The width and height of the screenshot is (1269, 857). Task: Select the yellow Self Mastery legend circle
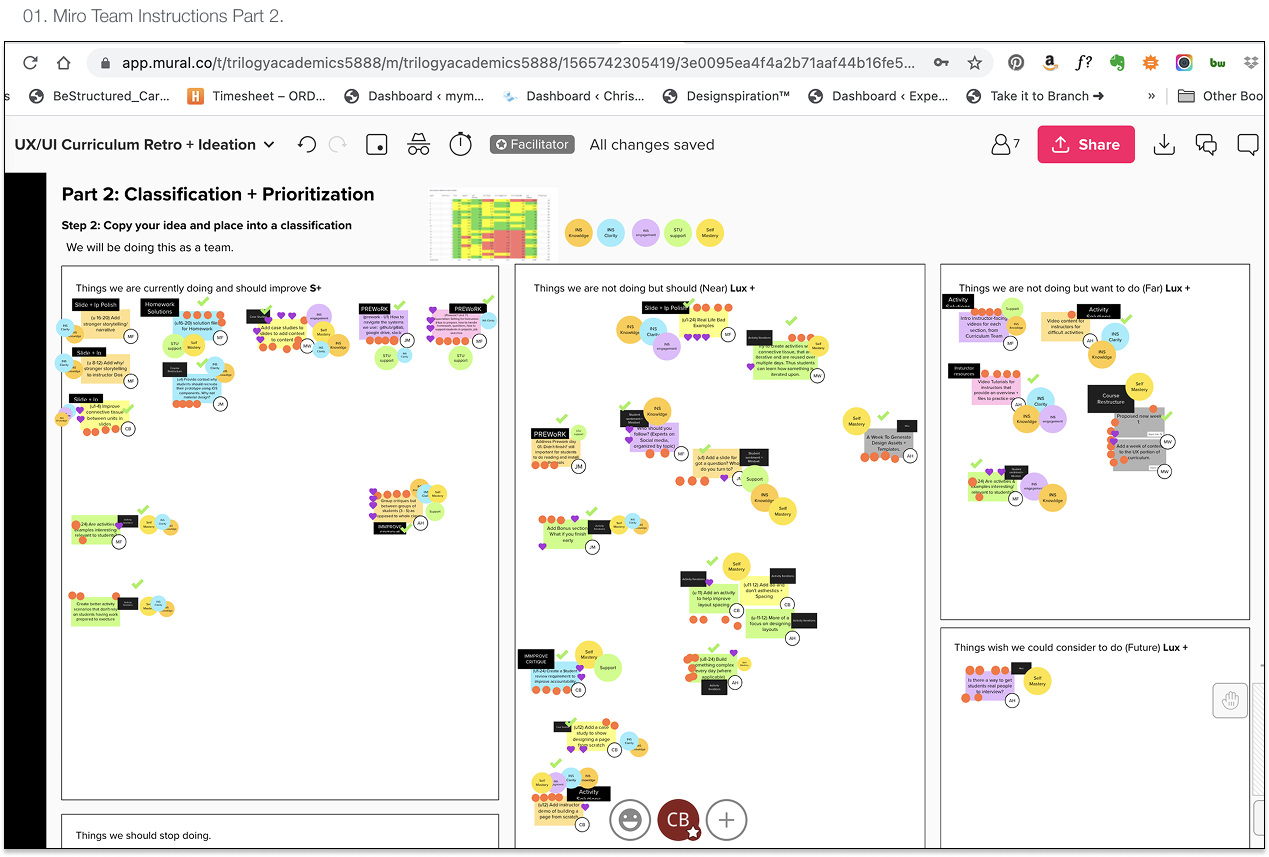point(709,233)
